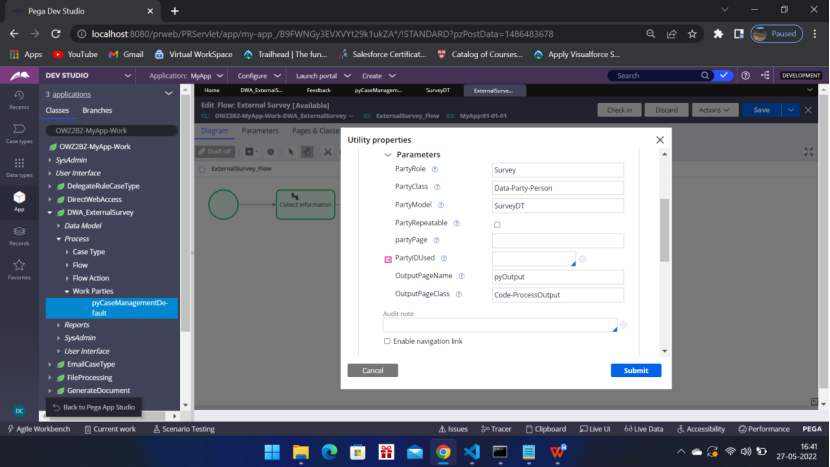Click the Submit button
This screenshot has height=467, width=830.
[x=636, y=371]
